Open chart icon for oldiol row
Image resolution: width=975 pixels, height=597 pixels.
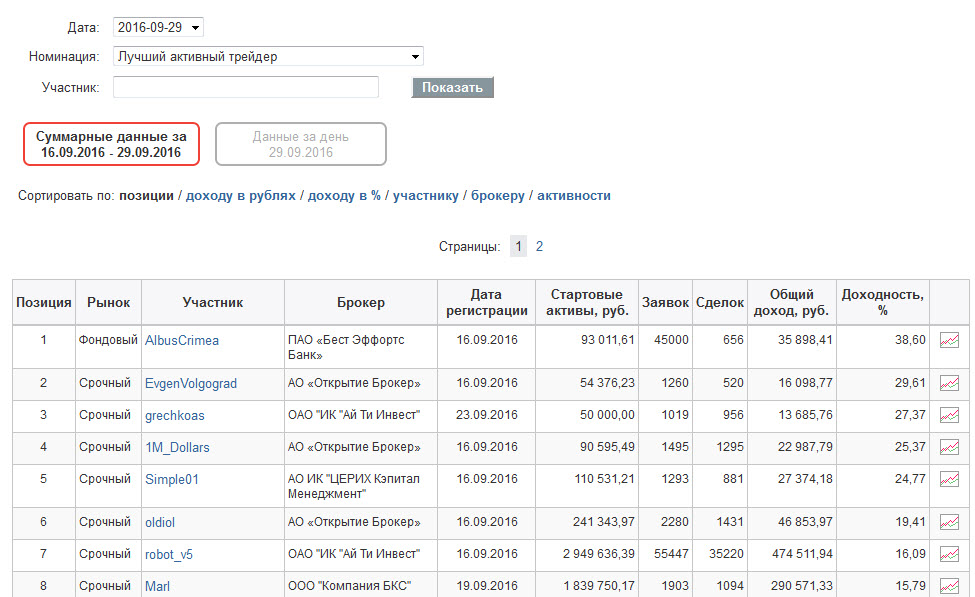click(949, 522)
